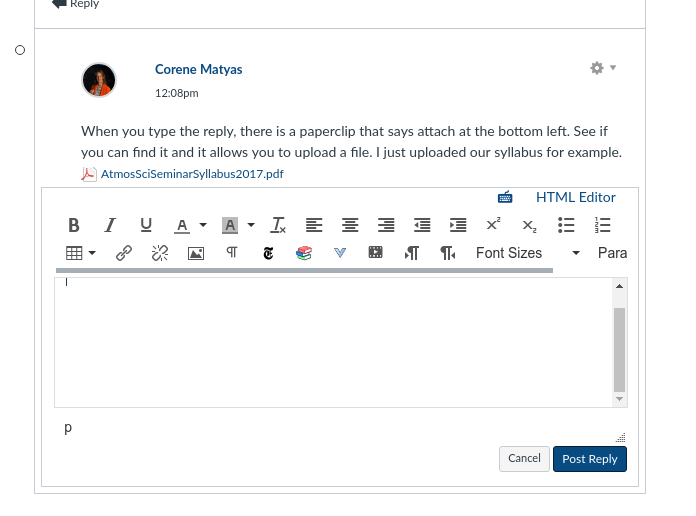Align text left
The height and width of the screenshot is (516, 696).
pyautogui.click(x=314, y=225)
